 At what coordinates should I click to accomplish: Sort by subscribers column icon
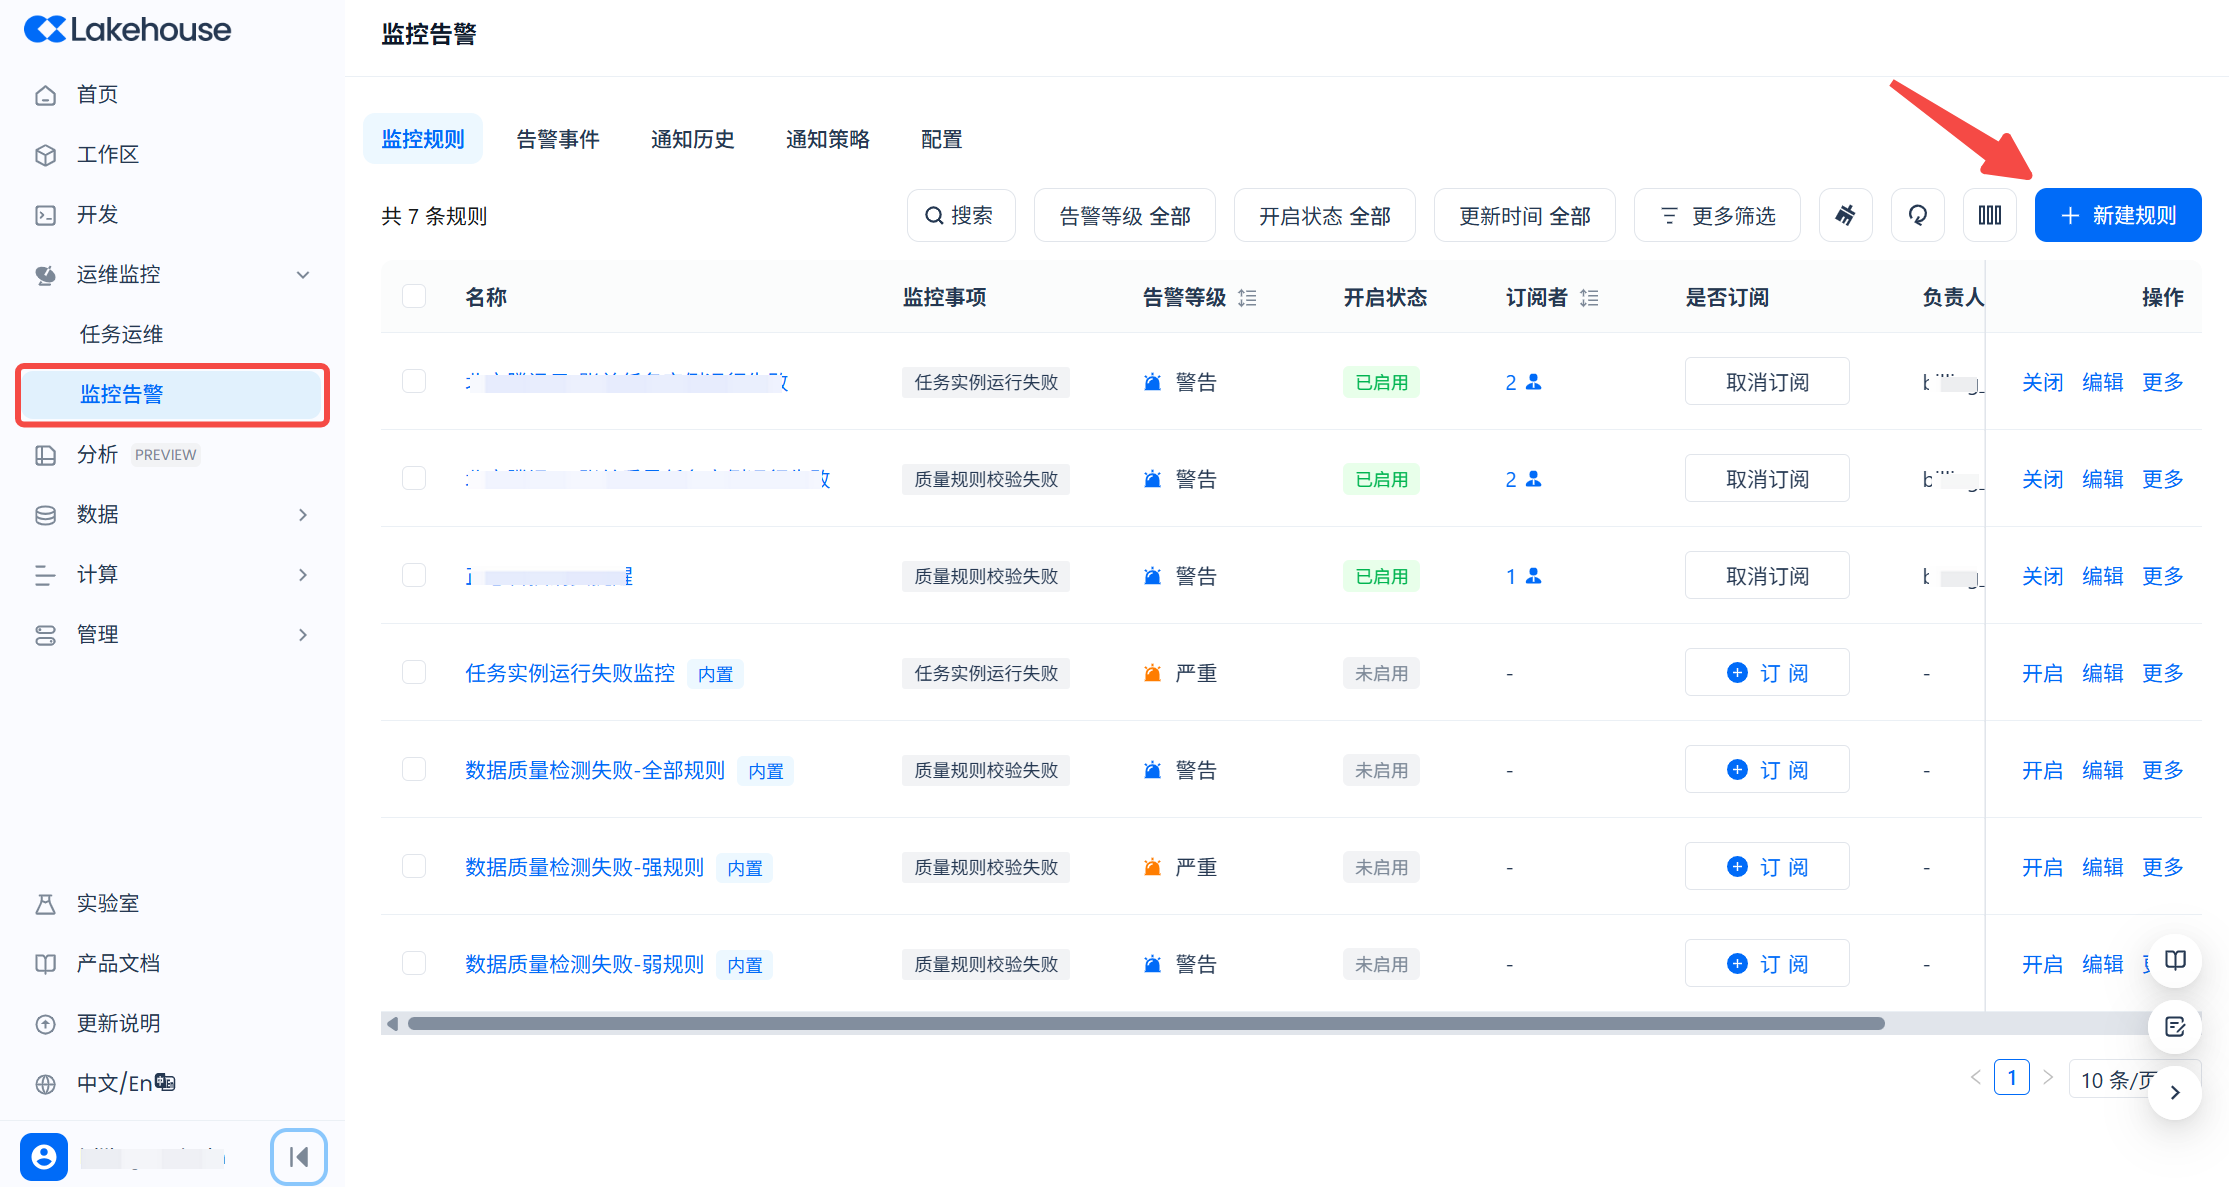[1589, 298]
